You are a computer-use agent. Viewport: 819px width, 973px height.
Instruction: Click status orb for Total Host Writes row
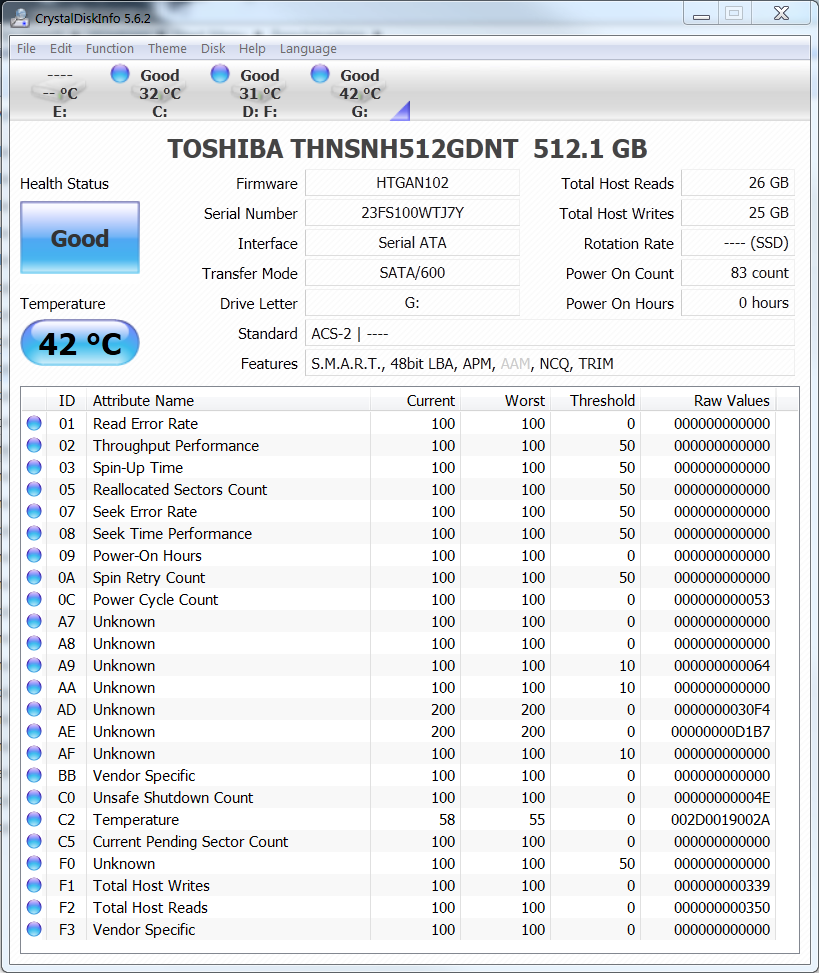[34, 886]
